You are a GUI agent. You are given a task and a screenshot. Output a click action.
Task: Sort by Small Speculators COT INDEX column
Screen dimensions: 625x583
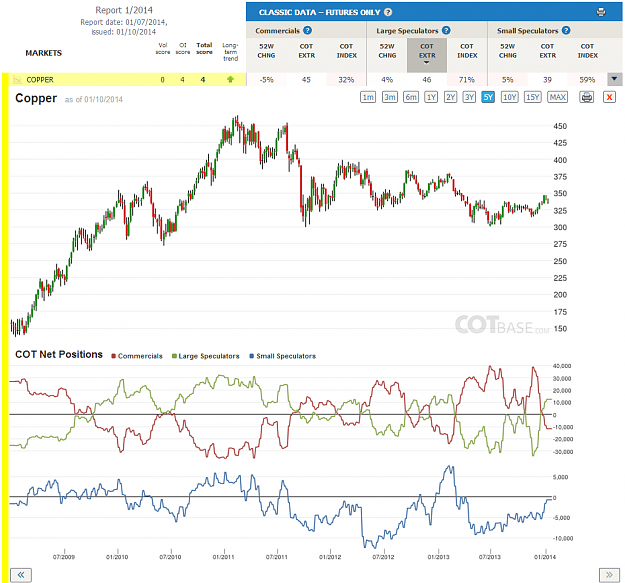click(x=588, y=51)
